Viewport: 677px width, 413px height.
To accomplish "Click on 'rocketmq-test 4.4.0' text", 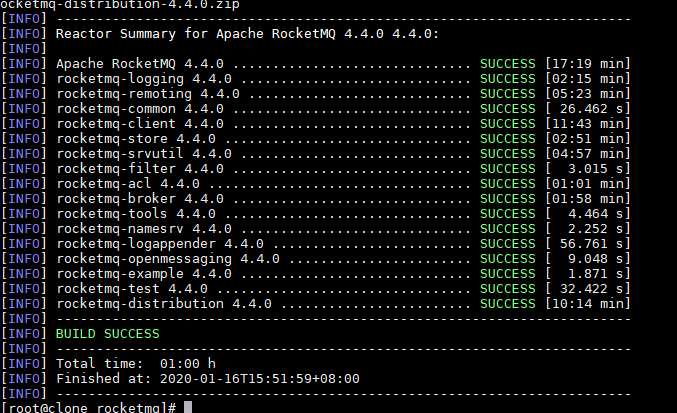I will (132, 289).
